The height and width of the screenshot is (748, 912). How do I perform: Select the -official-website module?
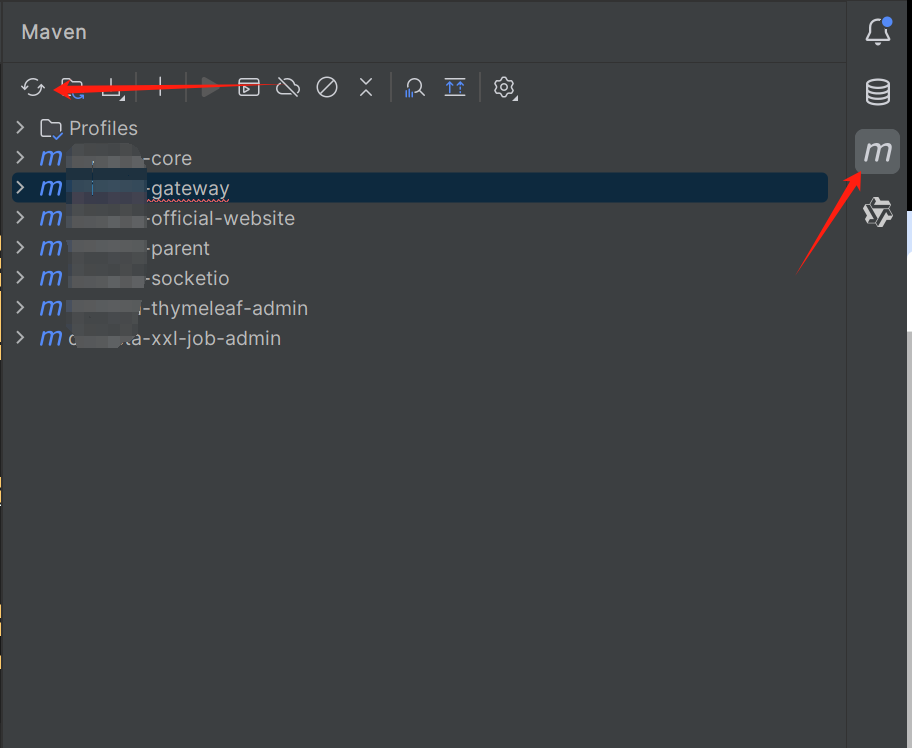coord(222,218)
